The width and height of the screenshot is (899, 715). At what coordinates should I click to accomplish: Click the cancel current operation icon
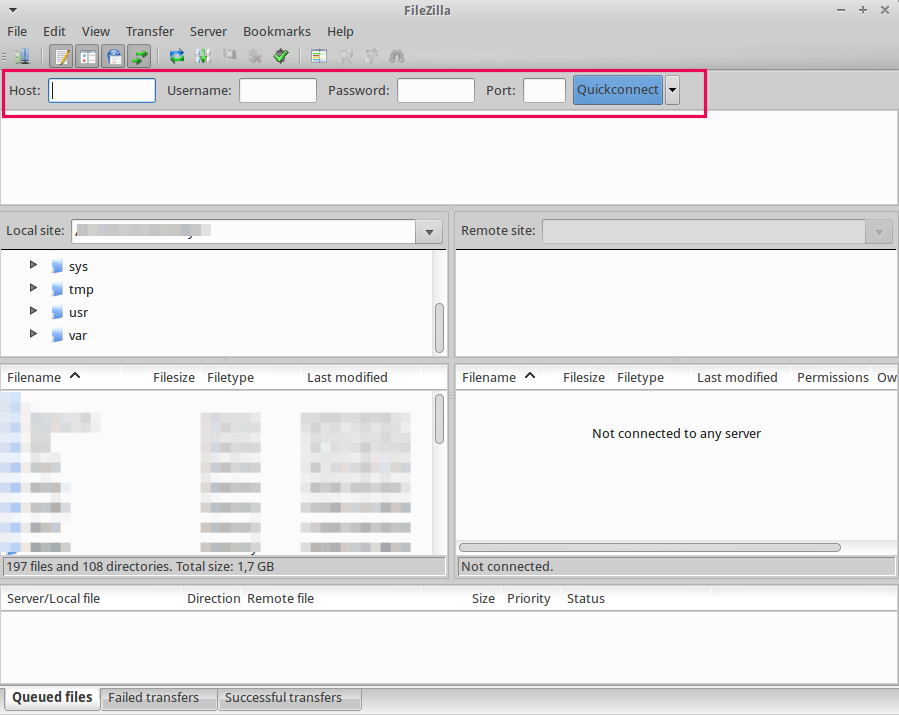pyautogui.click(x=229, y=56)
